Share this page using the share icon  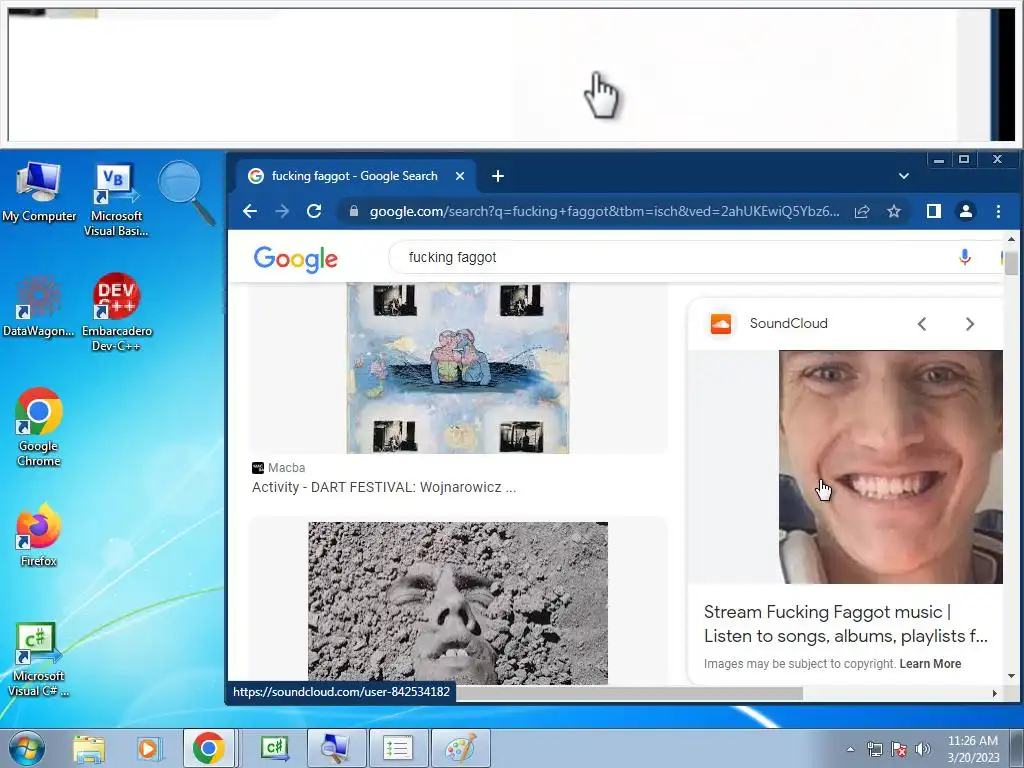click(862, 211)
